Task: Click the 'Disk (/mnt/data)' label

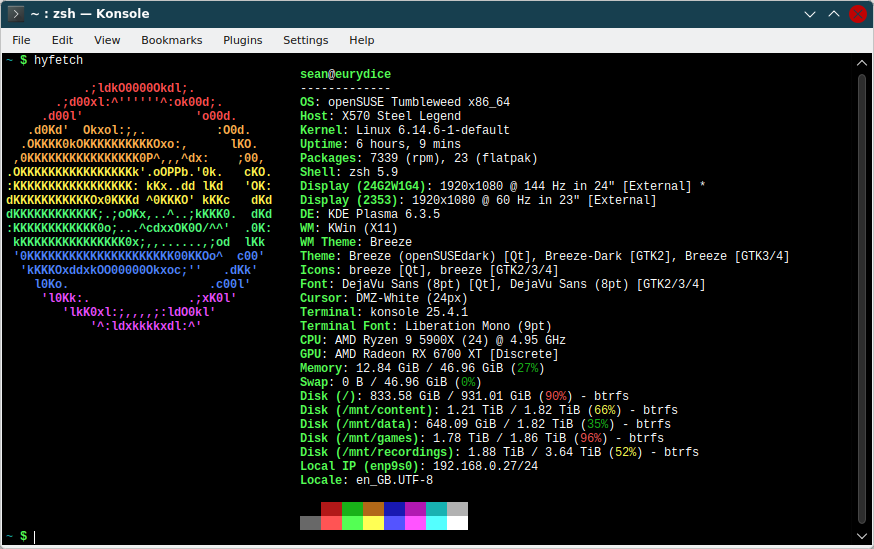Action: [356, 424]
